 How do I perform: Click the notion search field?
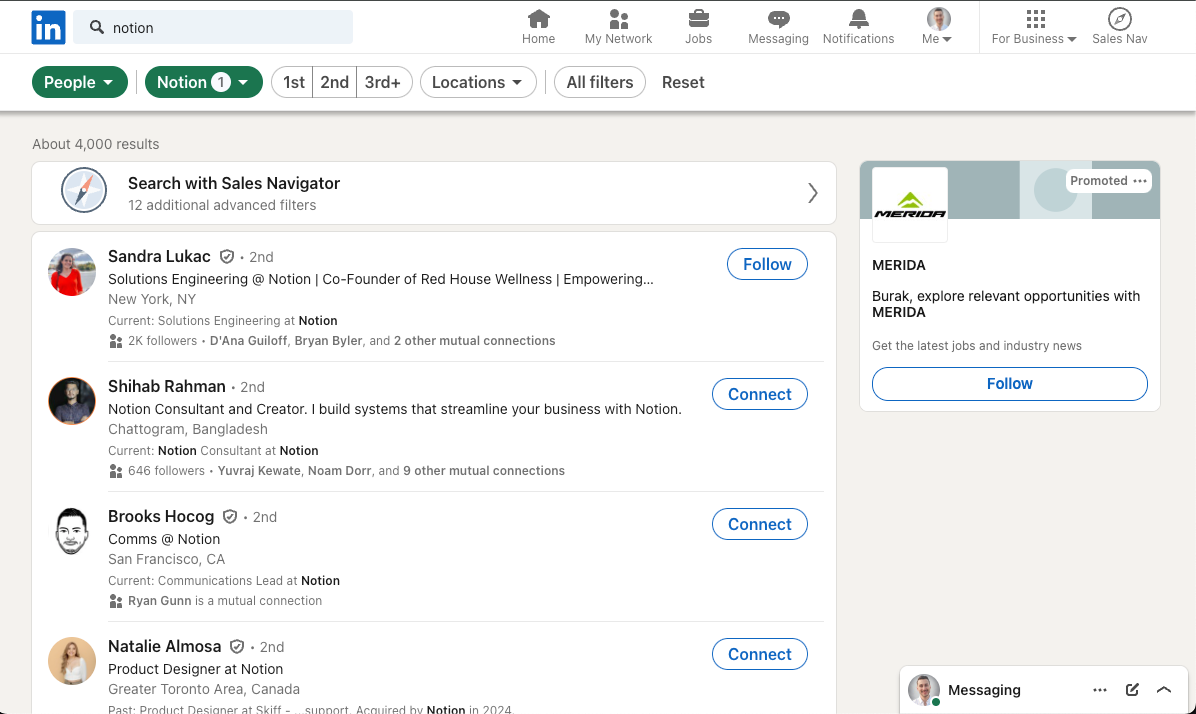pos(214,27)
